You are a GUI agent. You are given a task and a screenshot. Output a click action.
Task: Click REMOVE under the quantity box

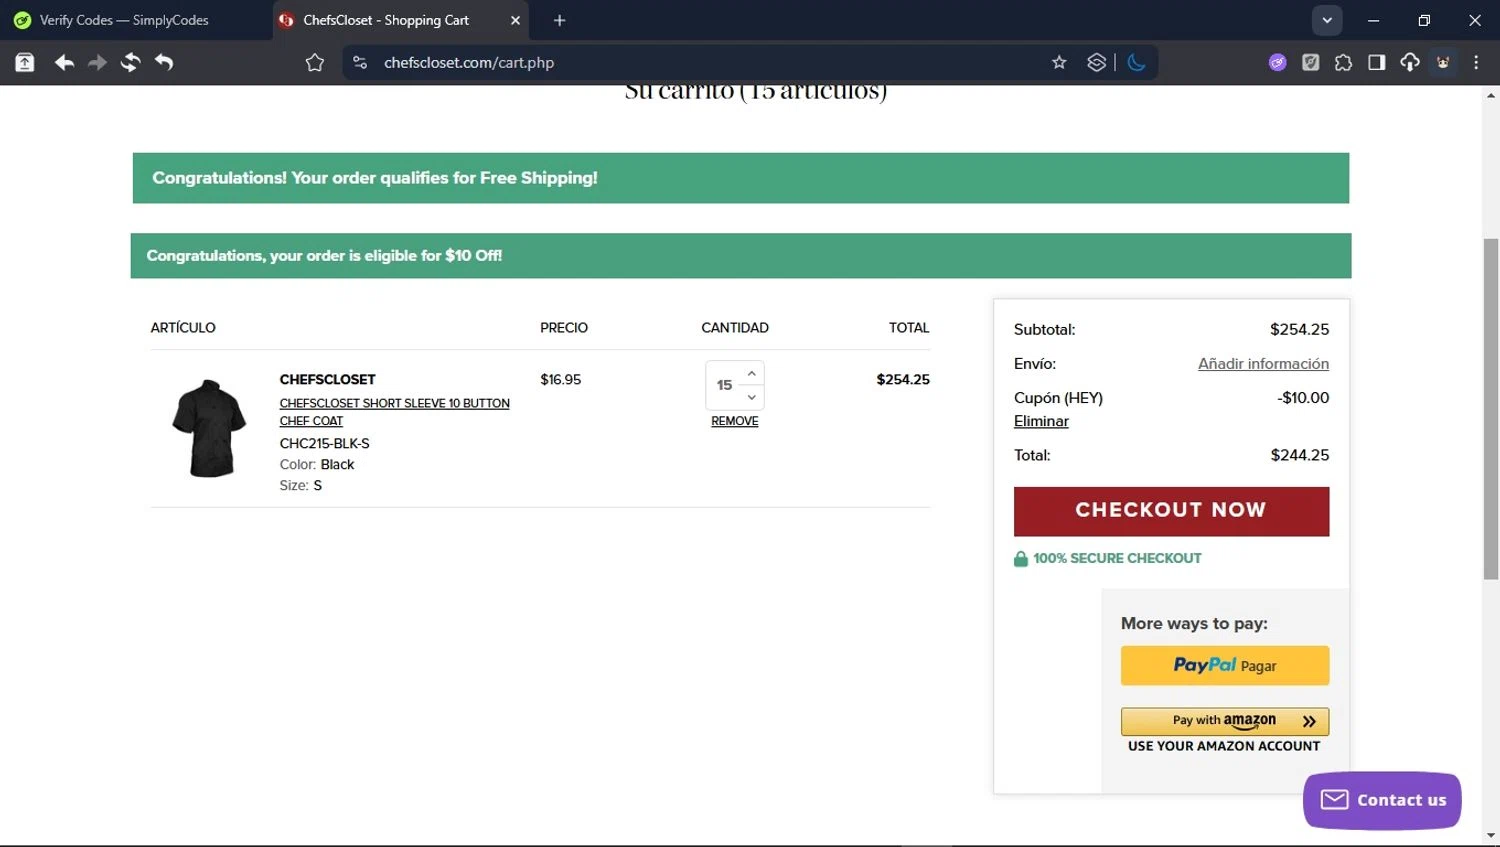click(734, 421)
